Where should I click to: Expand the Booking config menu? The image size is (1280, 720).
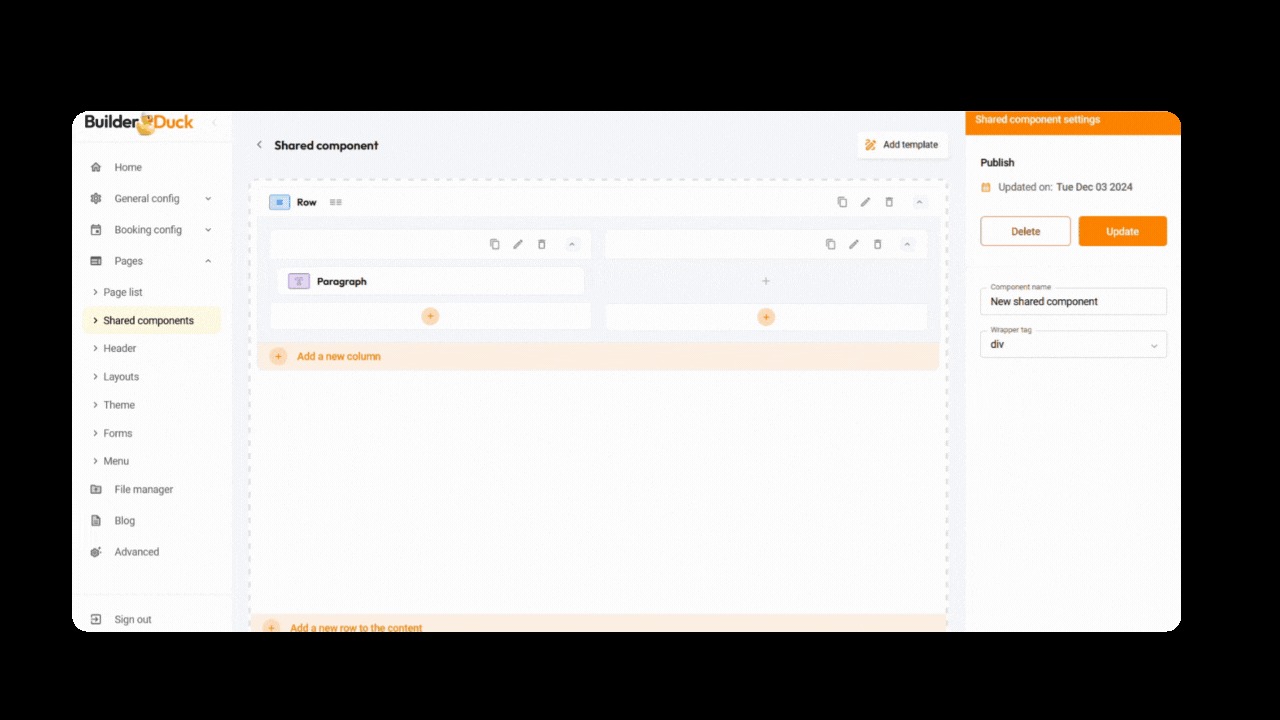150,230
